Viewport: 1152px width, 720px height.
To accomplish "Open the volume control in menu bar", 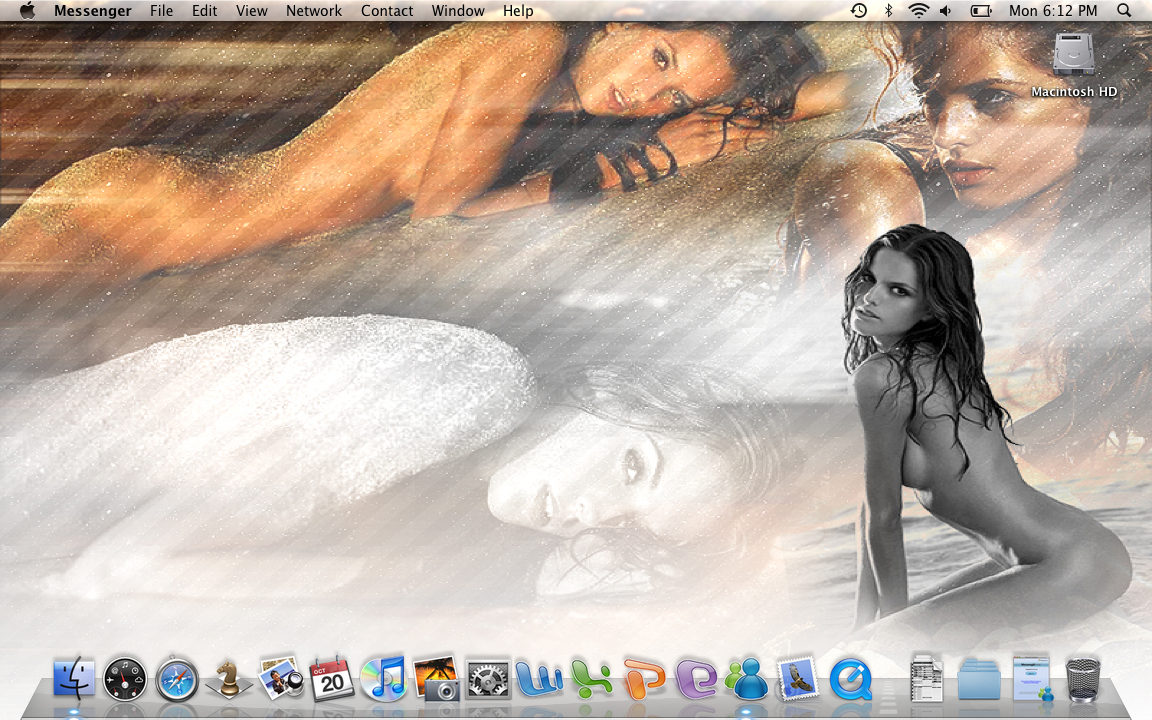I will click(x=946, y=11).
